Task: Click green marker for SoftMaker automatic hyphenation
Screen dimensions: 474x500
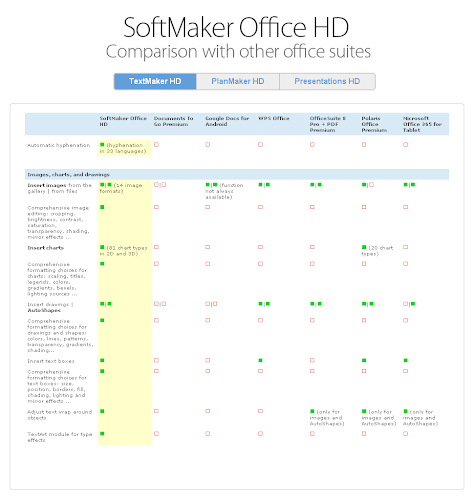Action: 102,145
